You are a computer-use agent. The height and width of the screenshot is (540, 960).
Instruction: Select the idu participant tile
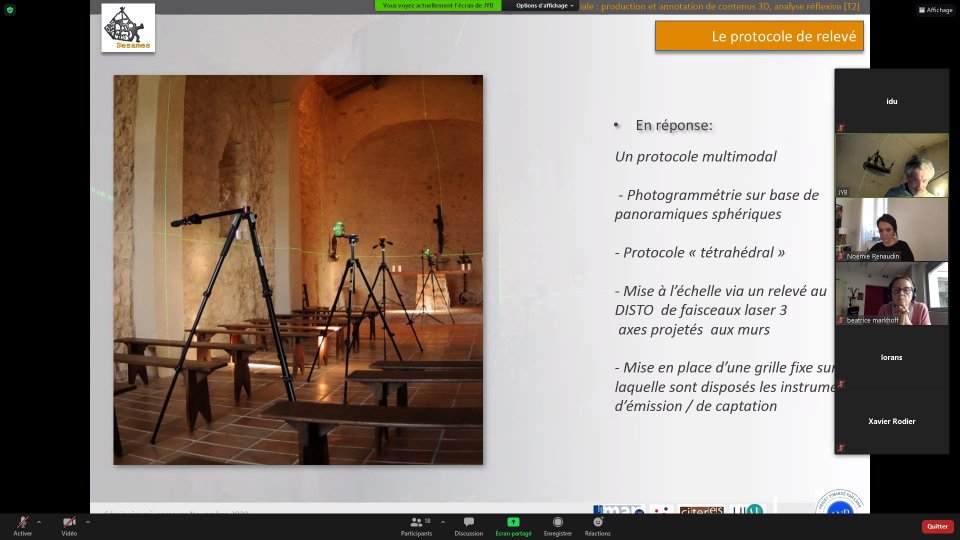891,100
